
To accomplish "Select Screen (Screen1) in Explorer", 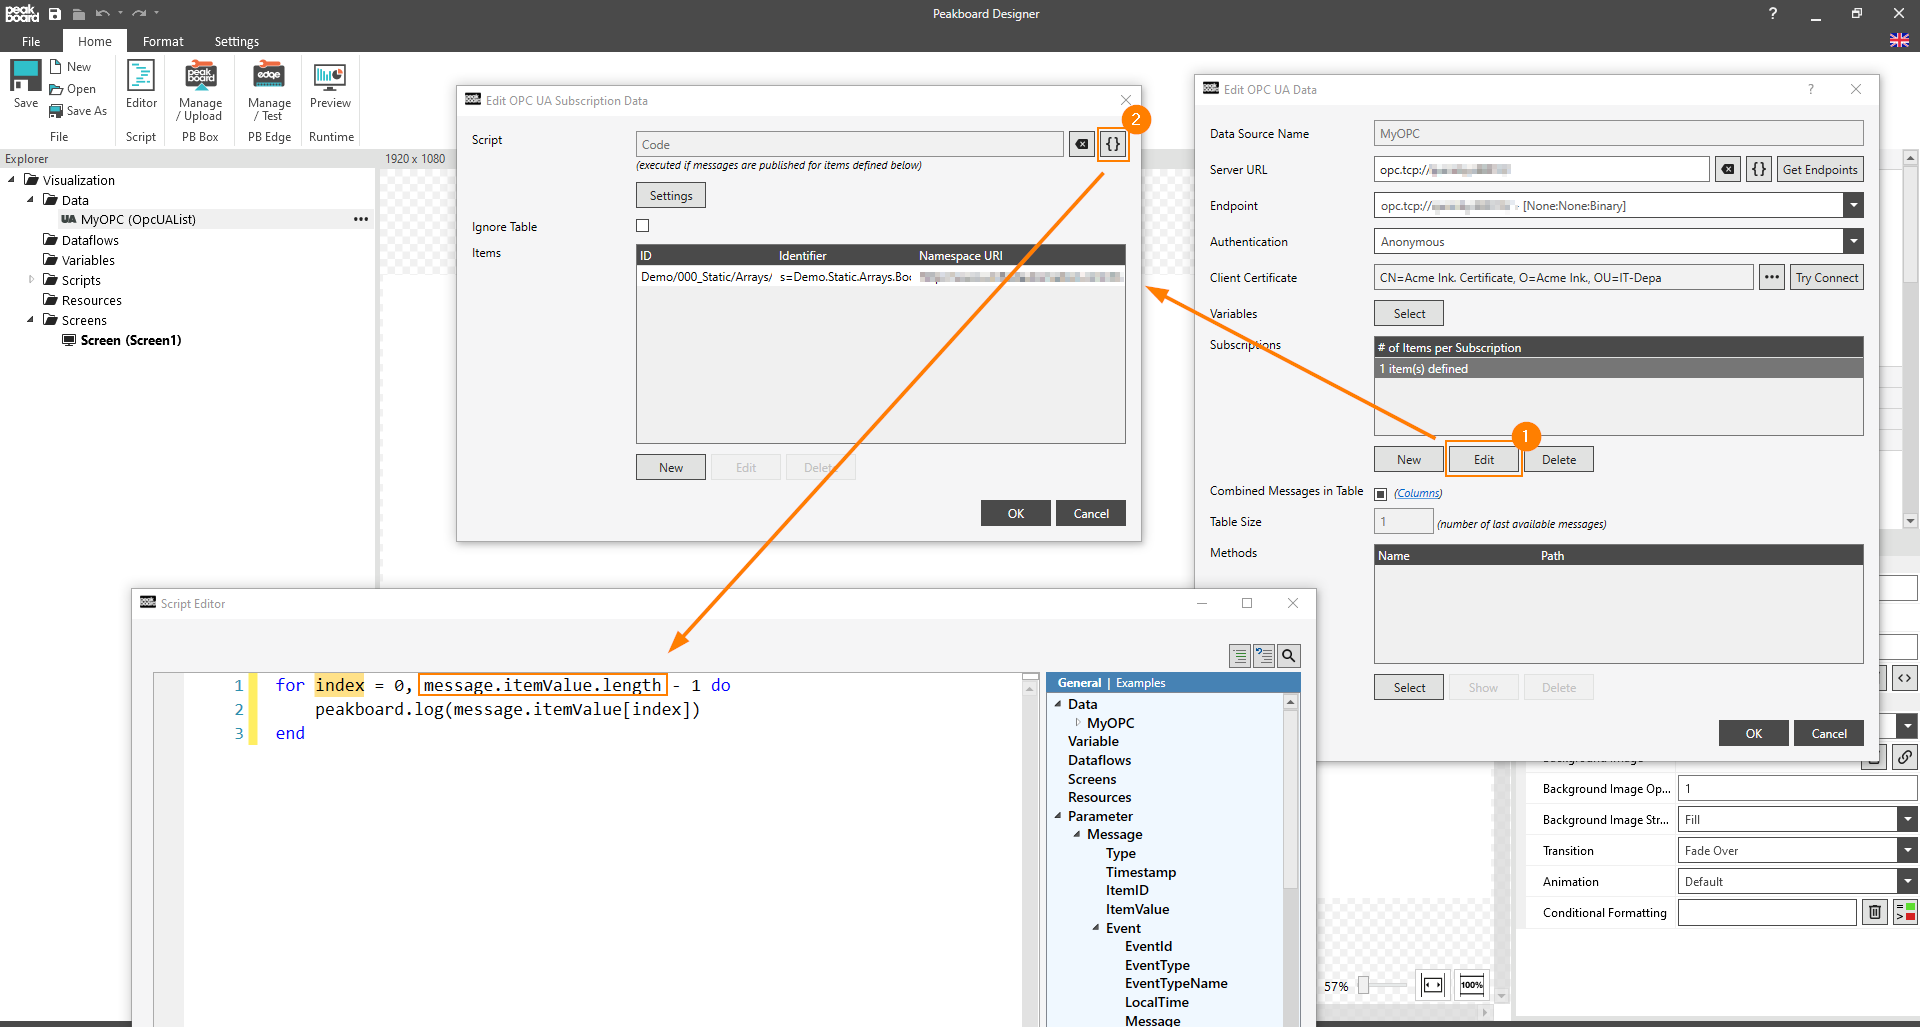I will [x=131, y=340].
